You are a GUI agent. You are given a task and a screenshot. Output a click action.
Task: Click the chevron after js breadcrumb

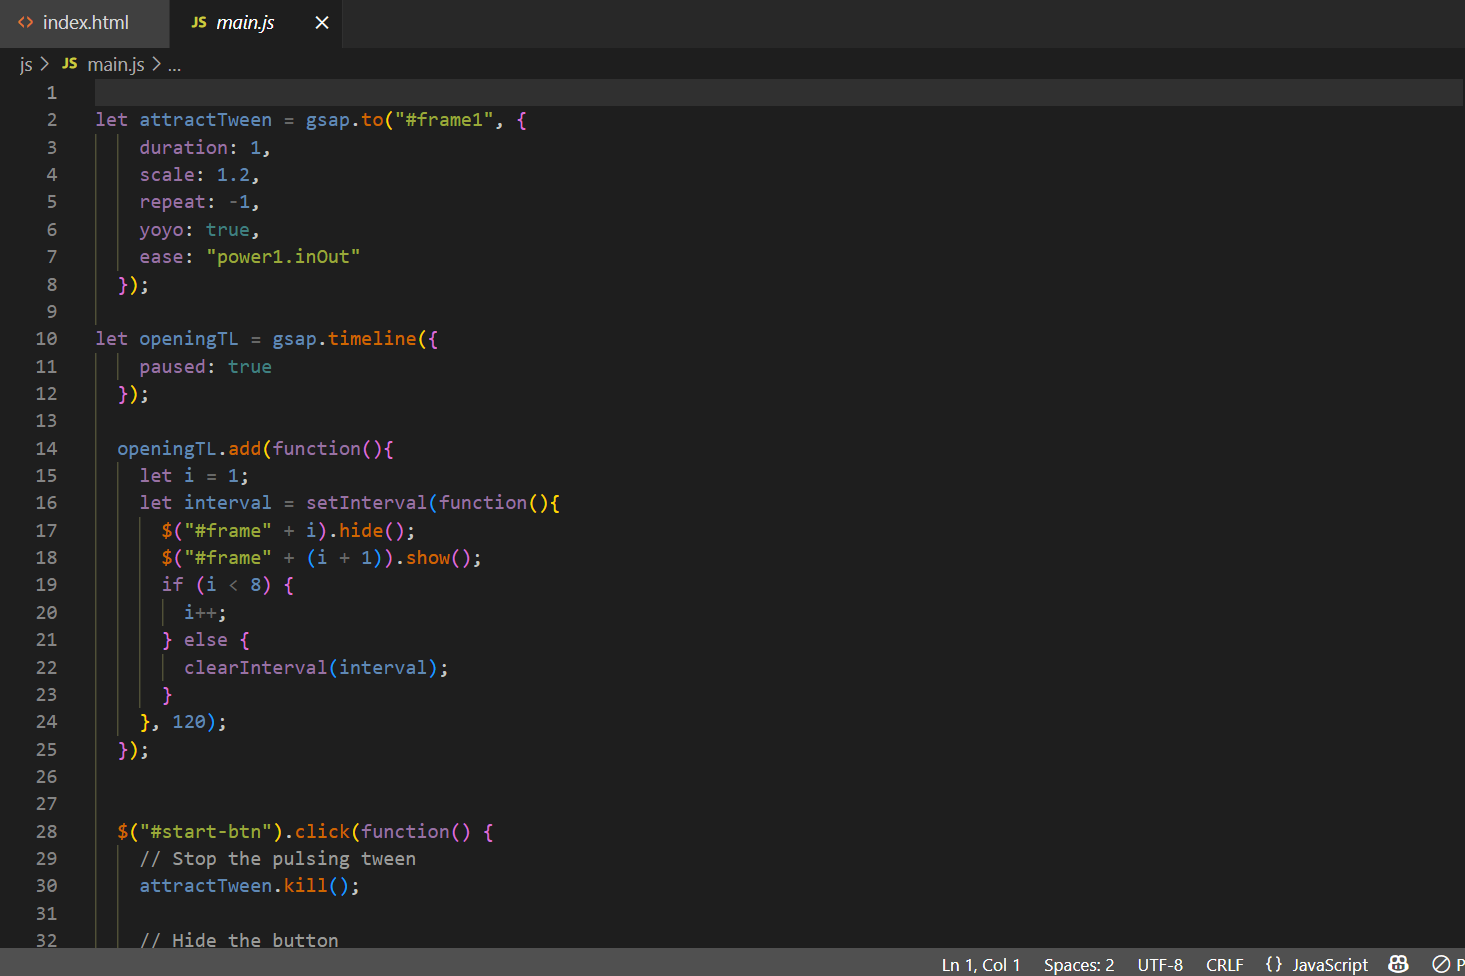point(45,64)
